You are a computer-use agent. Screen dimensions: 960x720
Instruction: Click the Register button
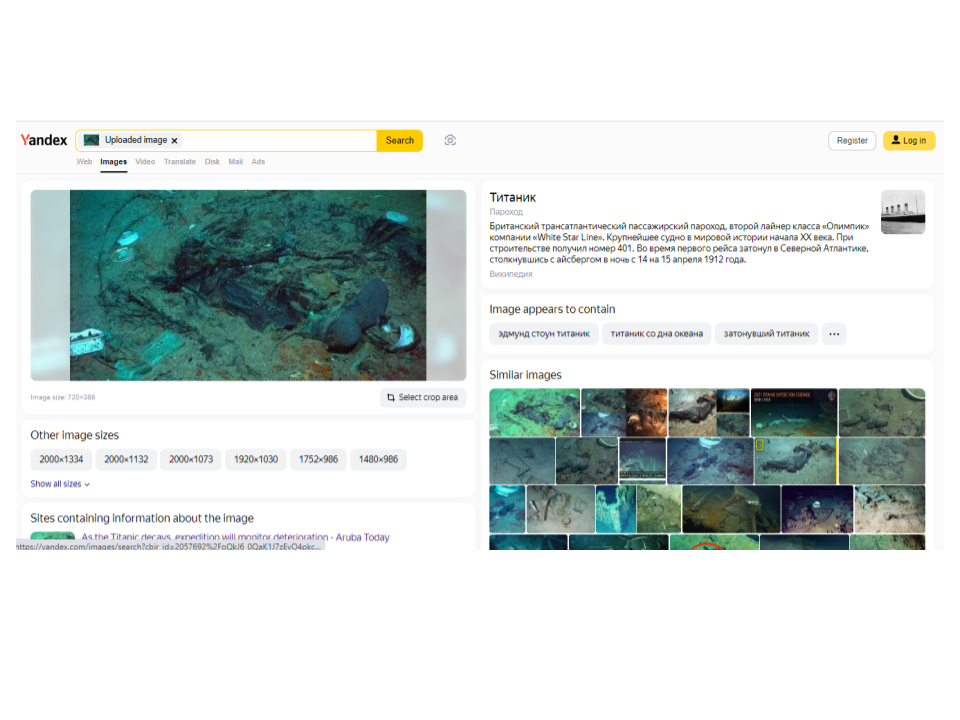852,141
